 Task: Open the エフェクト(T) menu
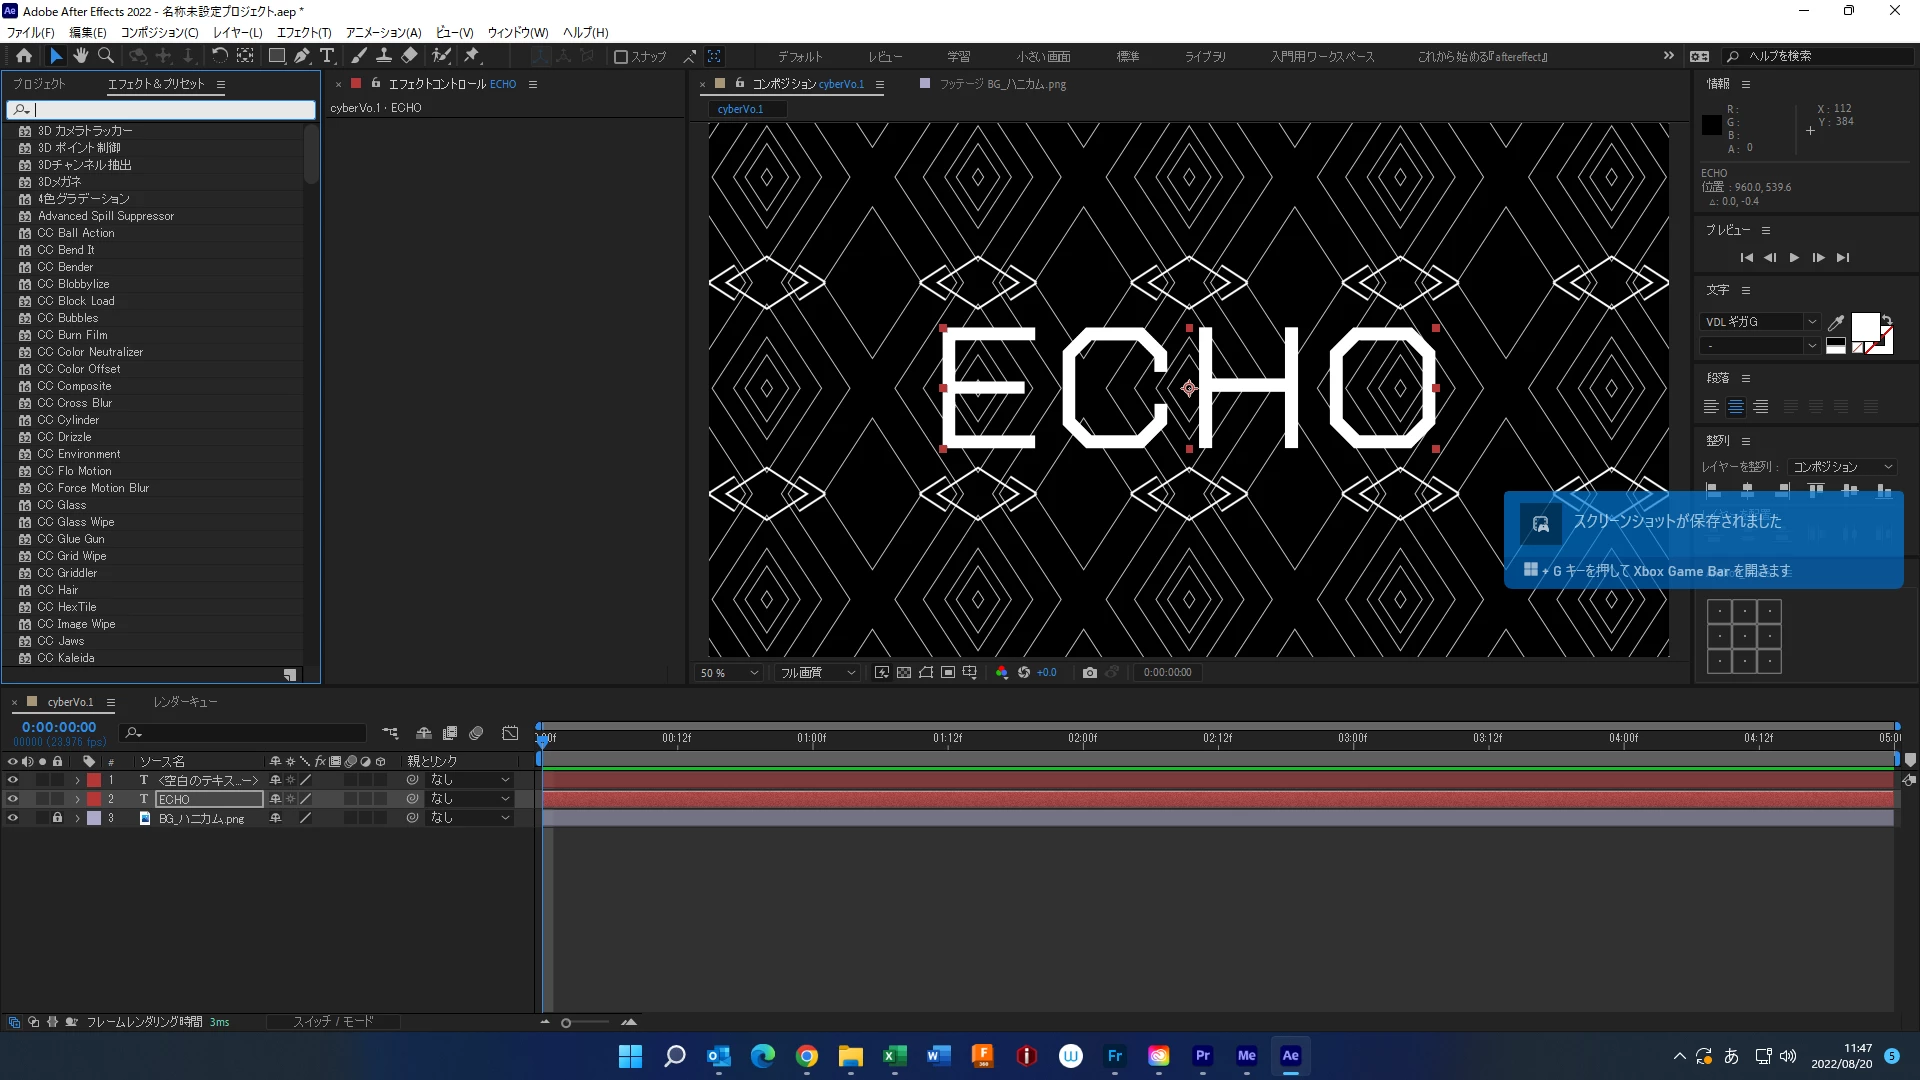304,32
